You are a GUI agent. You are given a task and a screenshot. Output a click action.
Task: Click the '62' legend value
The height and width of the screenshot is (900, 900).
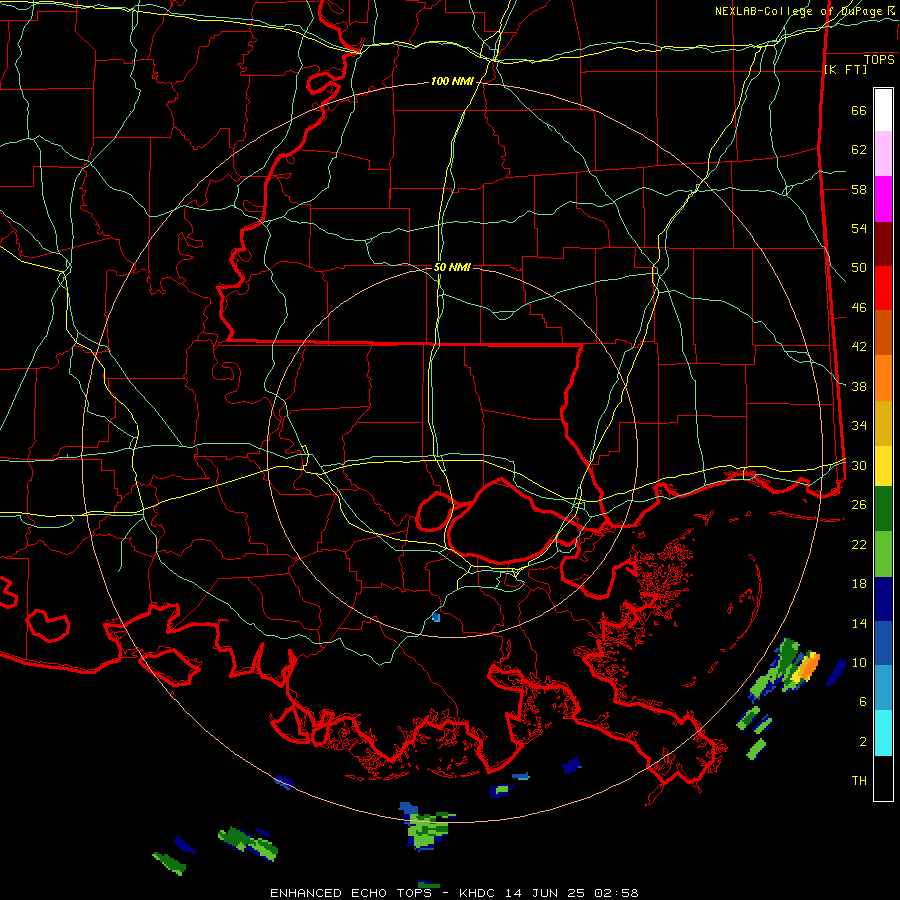[859, 150]
